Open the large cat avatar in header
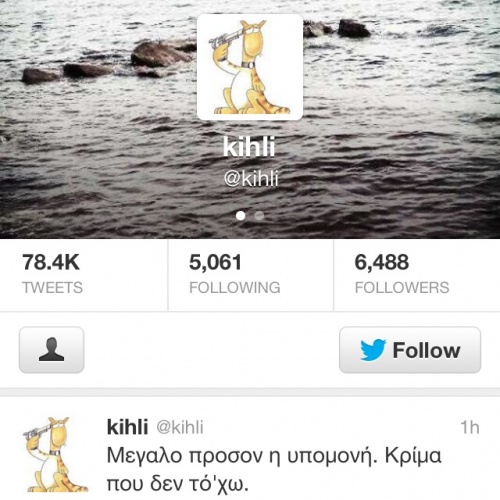Screen dimensions: 500x500 tap(250, 67)
